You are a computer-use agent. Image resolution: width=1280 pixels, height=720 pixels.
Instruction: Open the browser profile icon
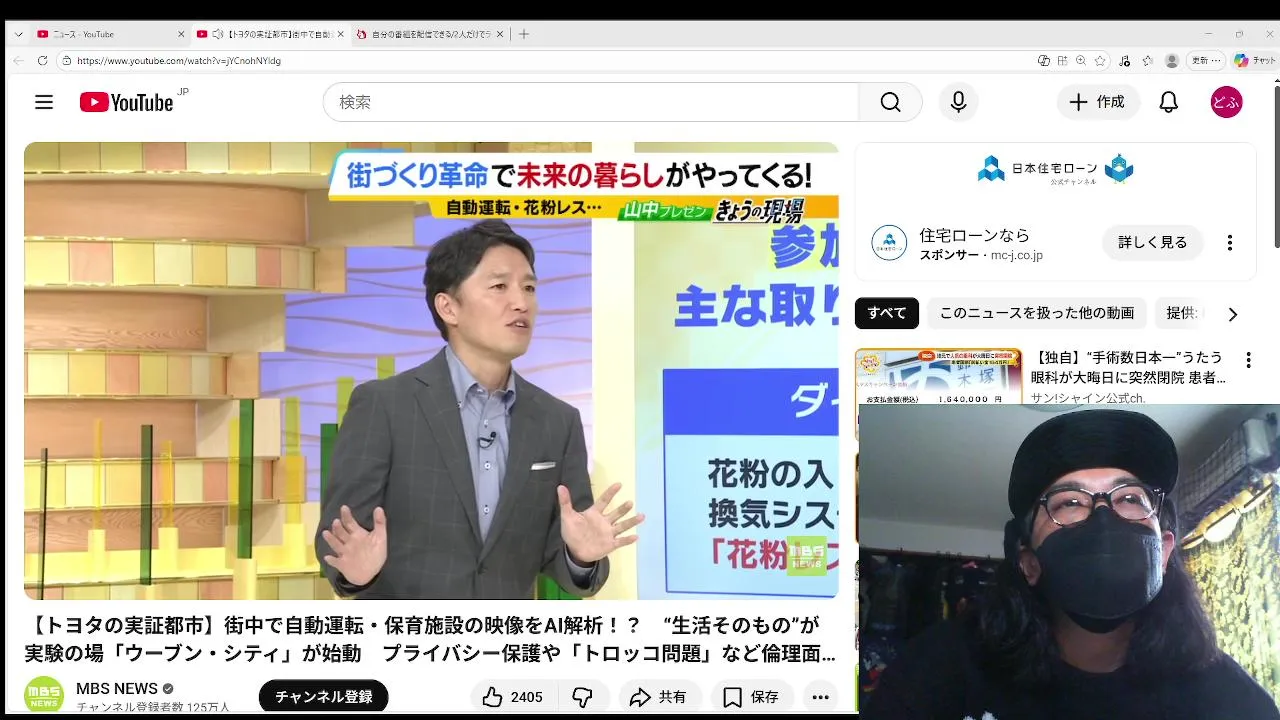click(1172, 60)
